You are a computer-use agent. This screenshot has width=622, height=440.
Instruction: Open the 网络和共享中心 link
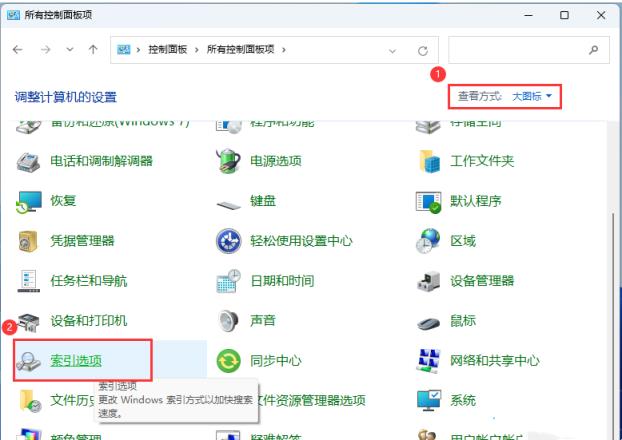point(495,361)
